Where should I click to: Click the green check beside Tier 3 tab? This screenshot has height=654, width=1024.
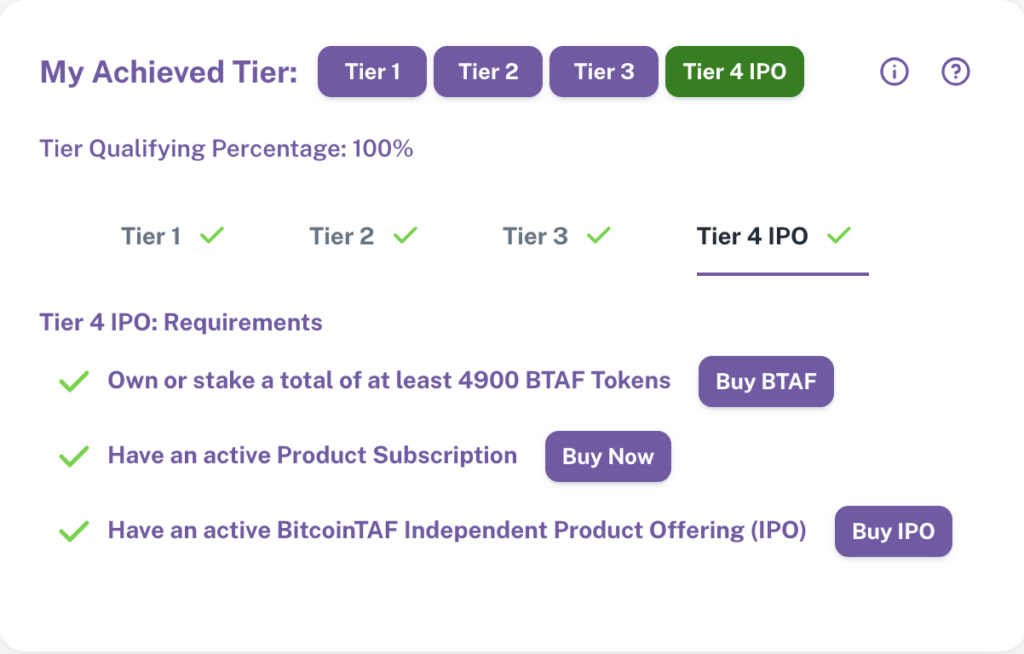click(x=599, y=235)
